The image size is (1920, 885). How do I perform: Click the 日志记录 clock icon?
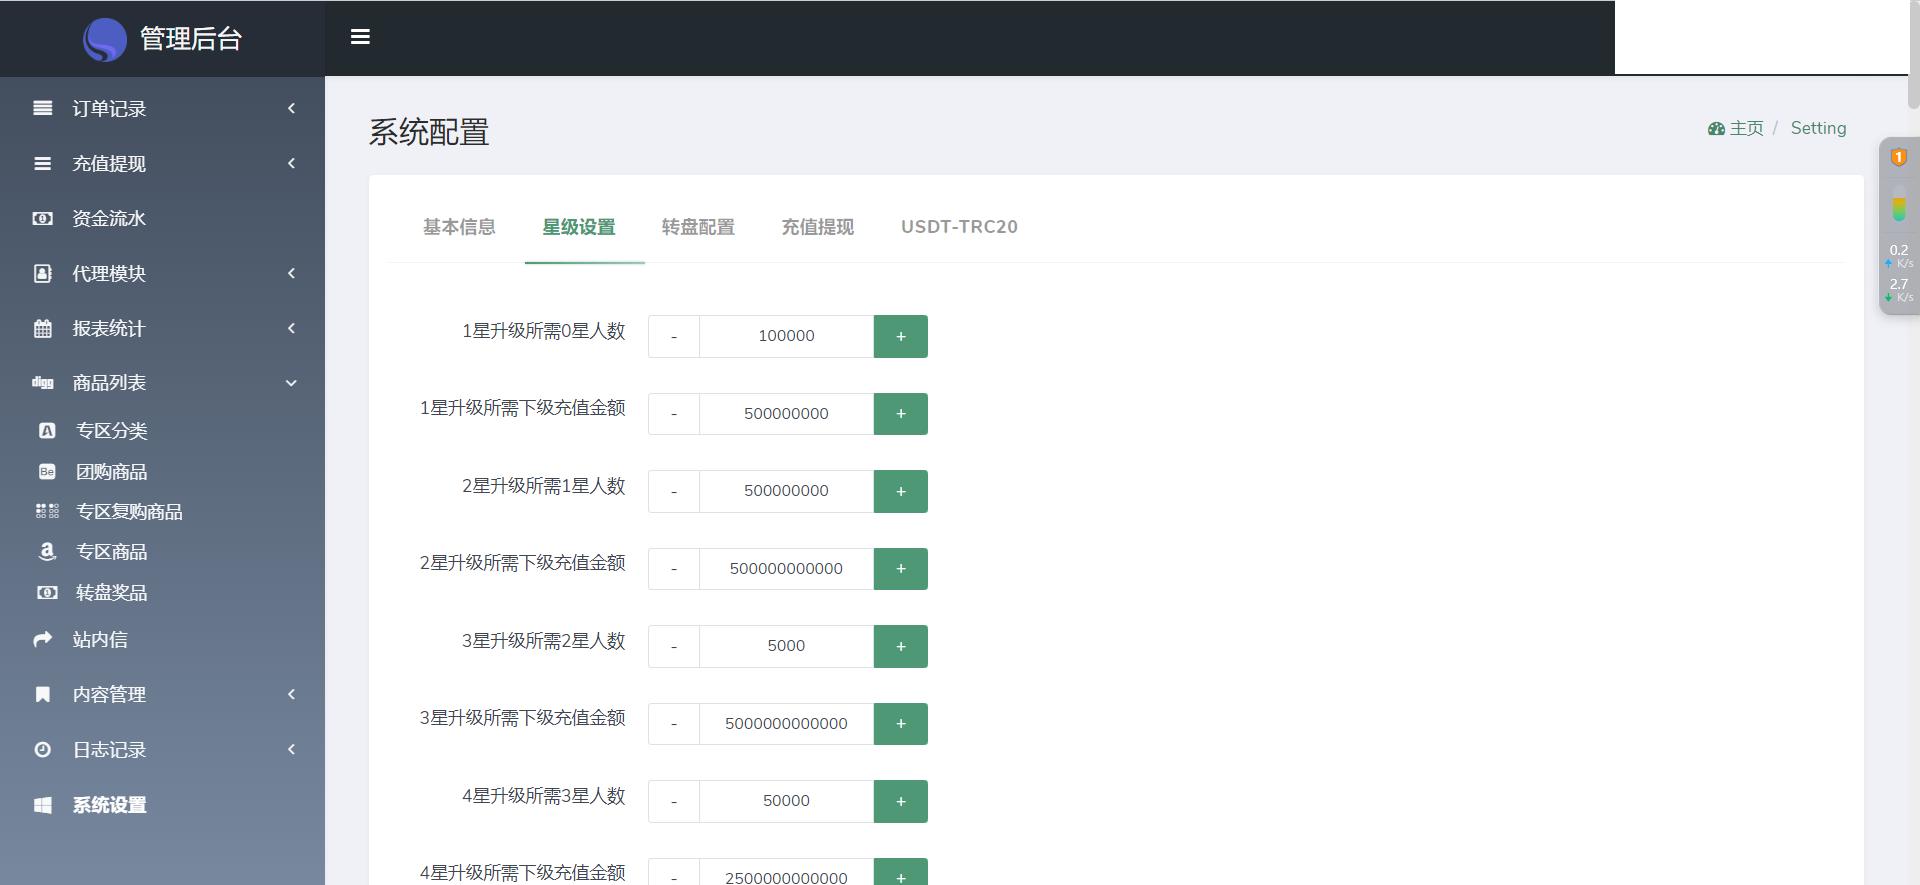coord(42,749)
